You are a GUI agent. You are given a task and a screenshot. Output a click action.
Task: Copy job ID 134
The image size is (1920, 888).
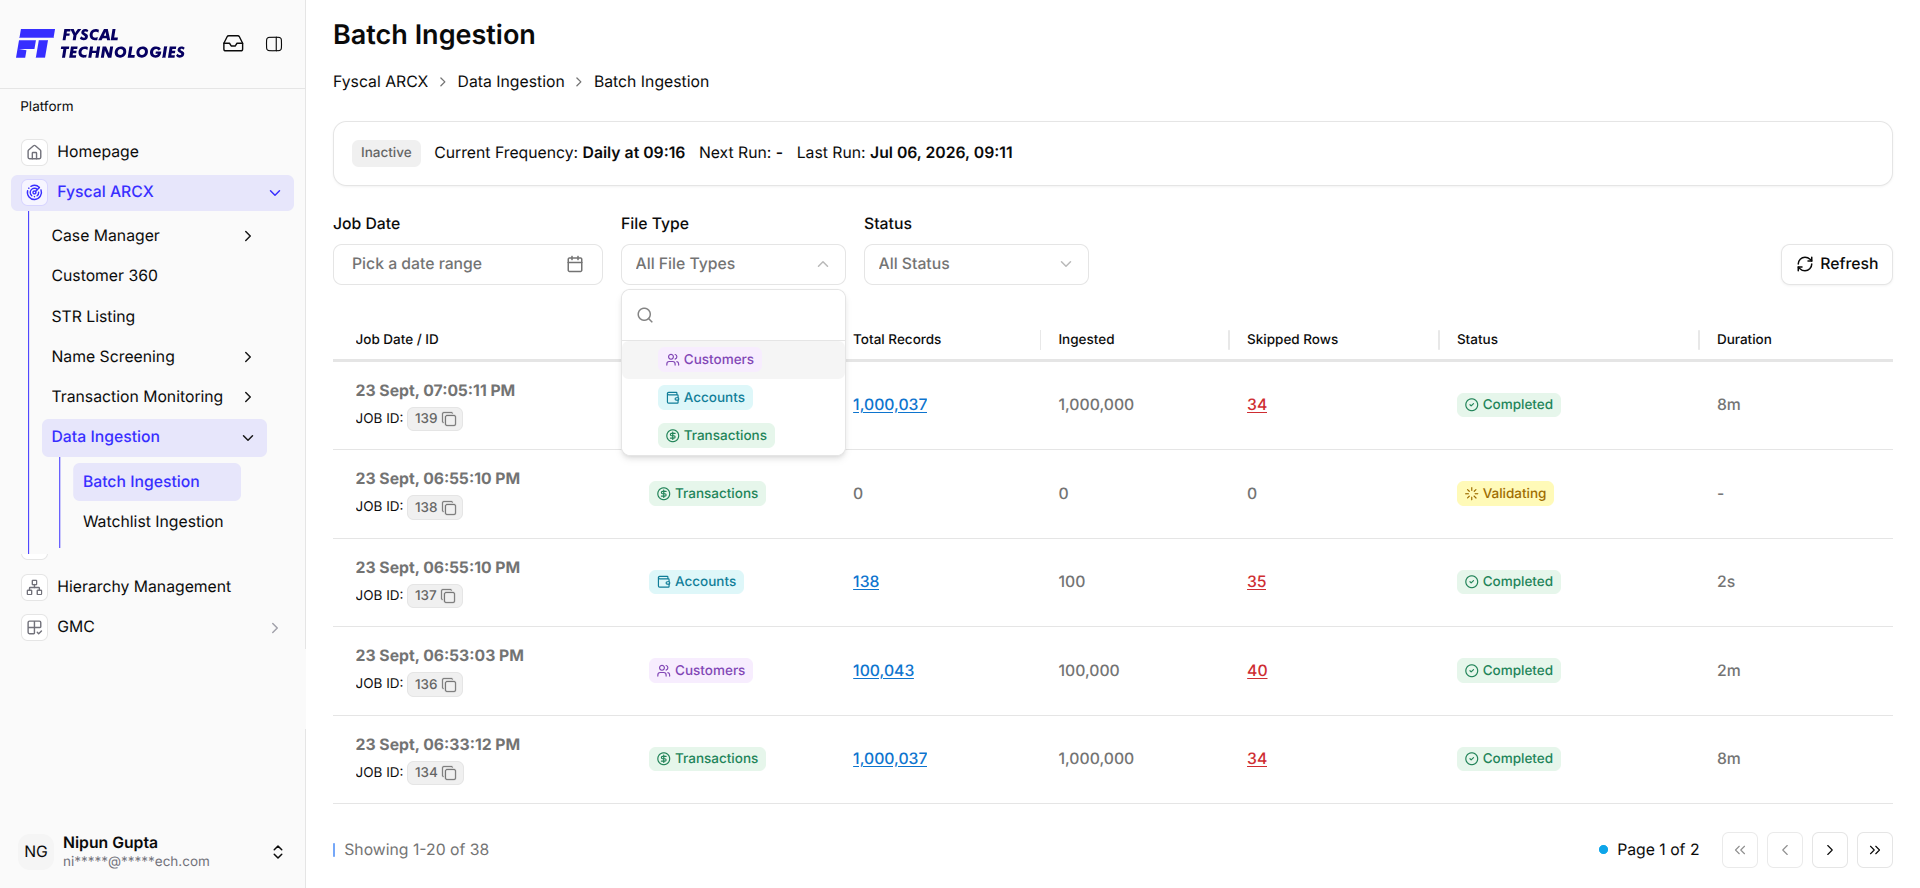click(450, 773)
